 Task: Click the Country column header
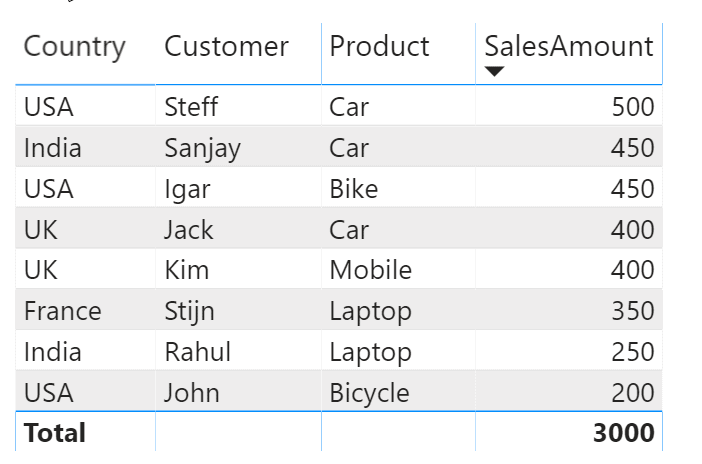(75, 46)
